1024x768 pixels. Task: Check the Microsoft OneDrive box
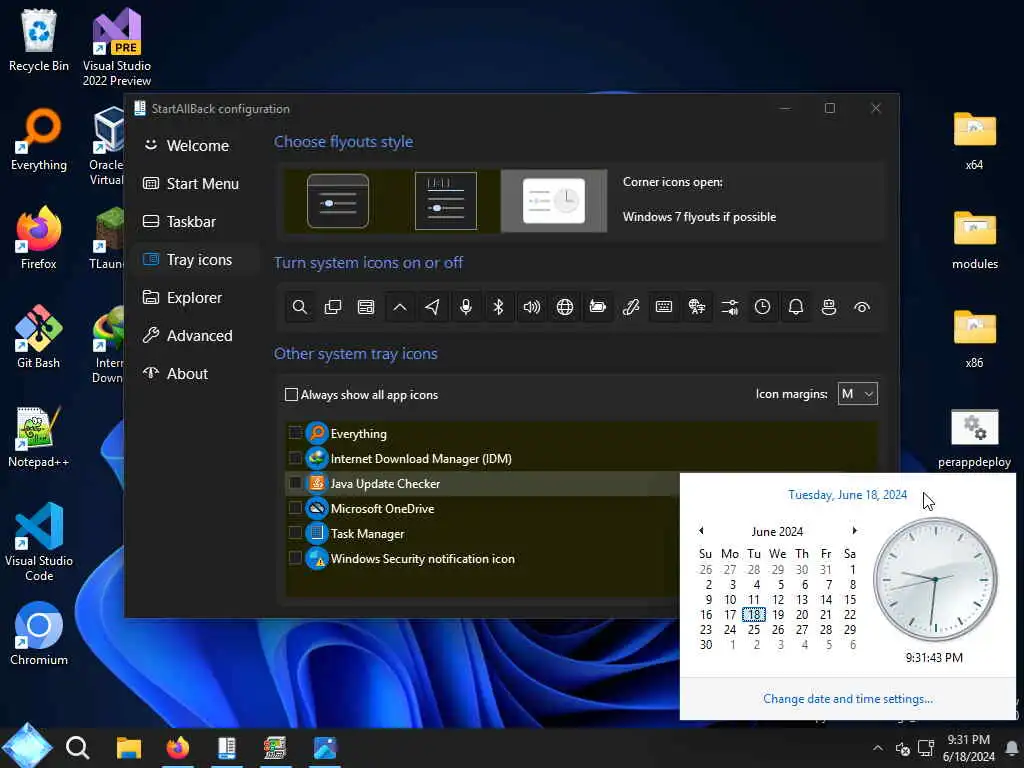pos(295,507)
